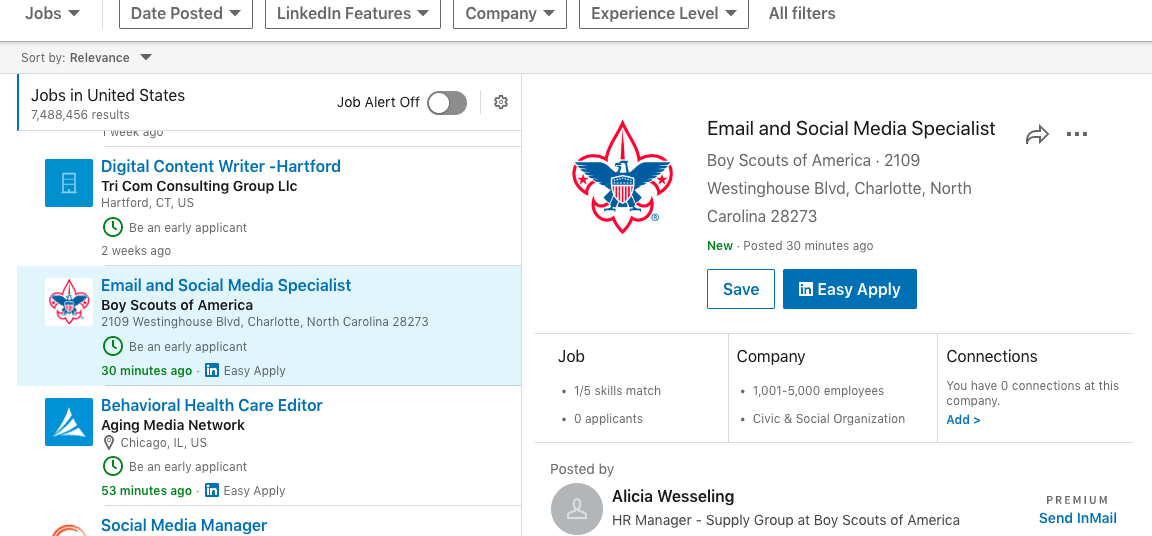The height and width of the screenshot is (536, 1152).
Task: Click Boy Scouts of America large logo
Action: click(x=622, y=177)
